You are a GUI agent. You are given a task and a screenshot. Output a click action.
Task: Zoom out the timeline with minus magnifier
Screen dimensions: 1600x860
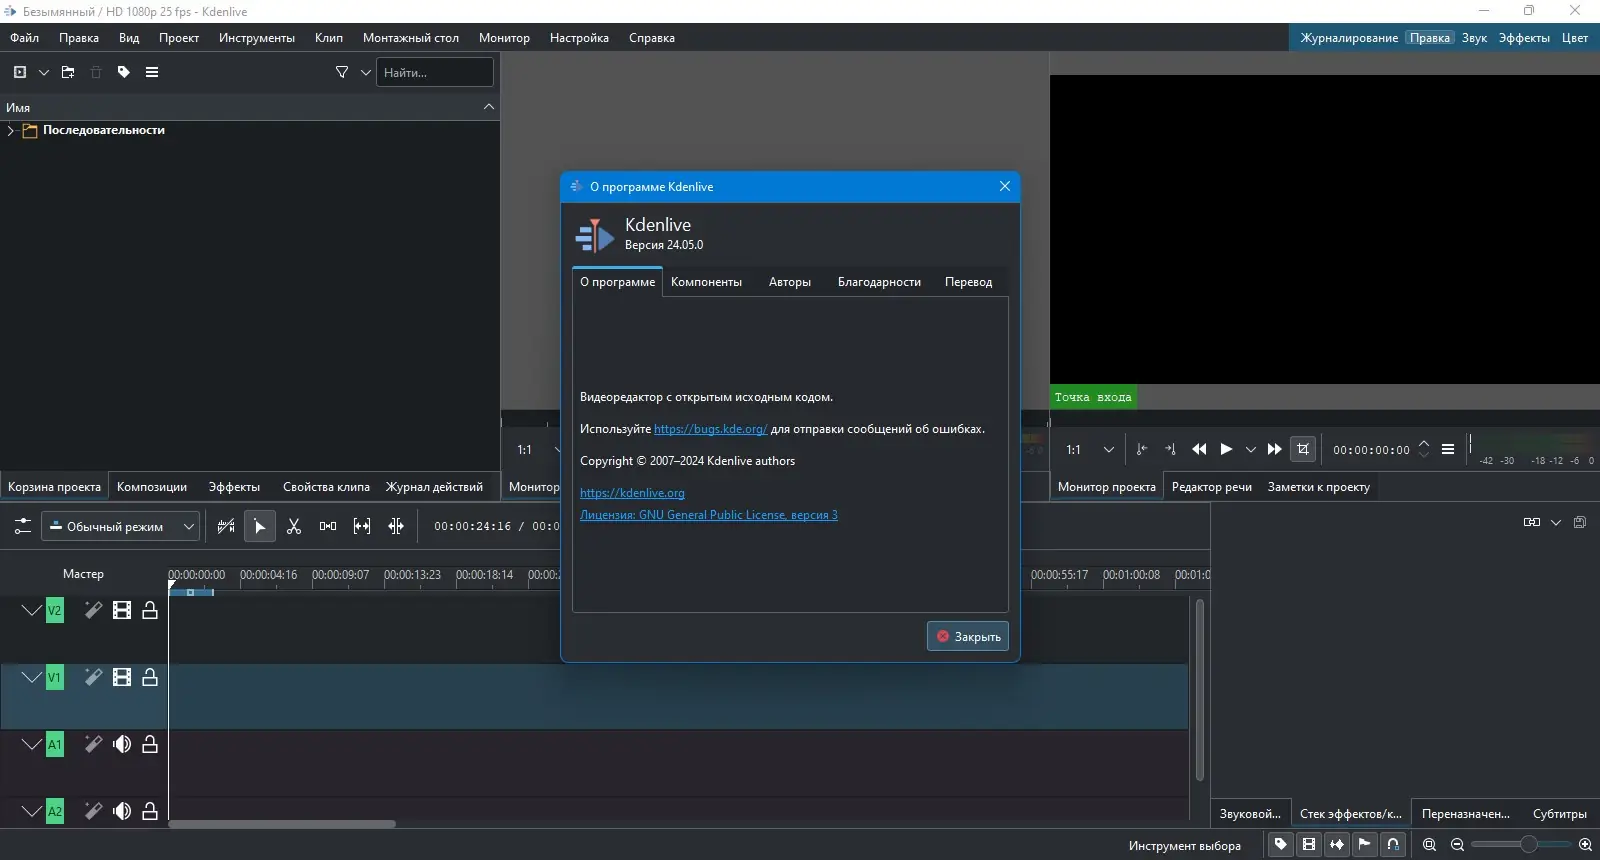(x=1458, y=845)
